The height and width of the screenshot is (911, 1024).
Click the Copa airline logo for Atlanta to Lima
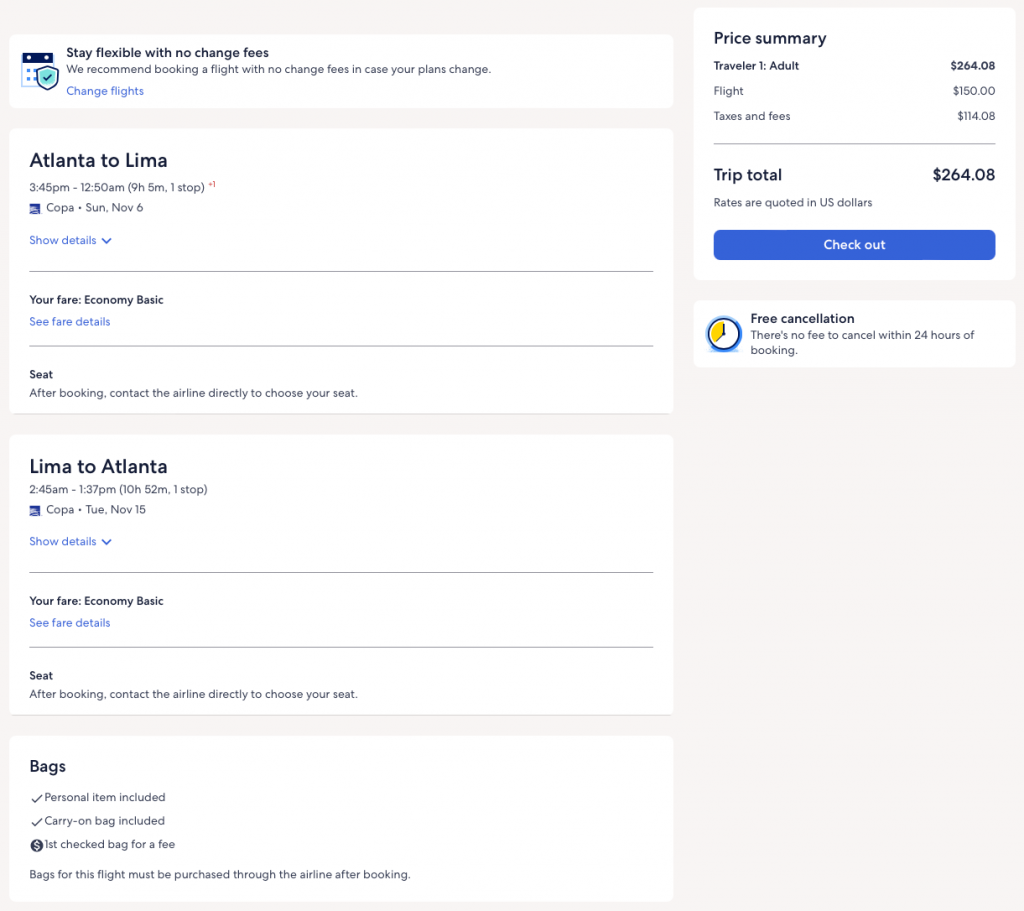(x=35, y=208)
